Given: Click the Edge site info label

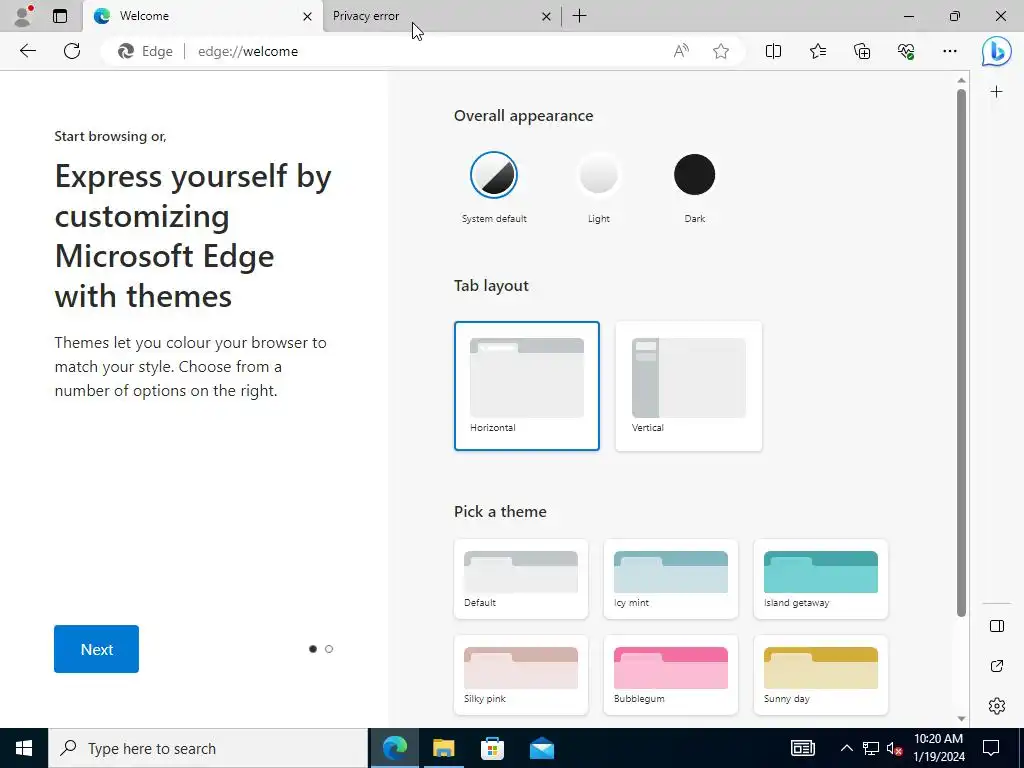Looking at the screenshot, I should point(145,51).
